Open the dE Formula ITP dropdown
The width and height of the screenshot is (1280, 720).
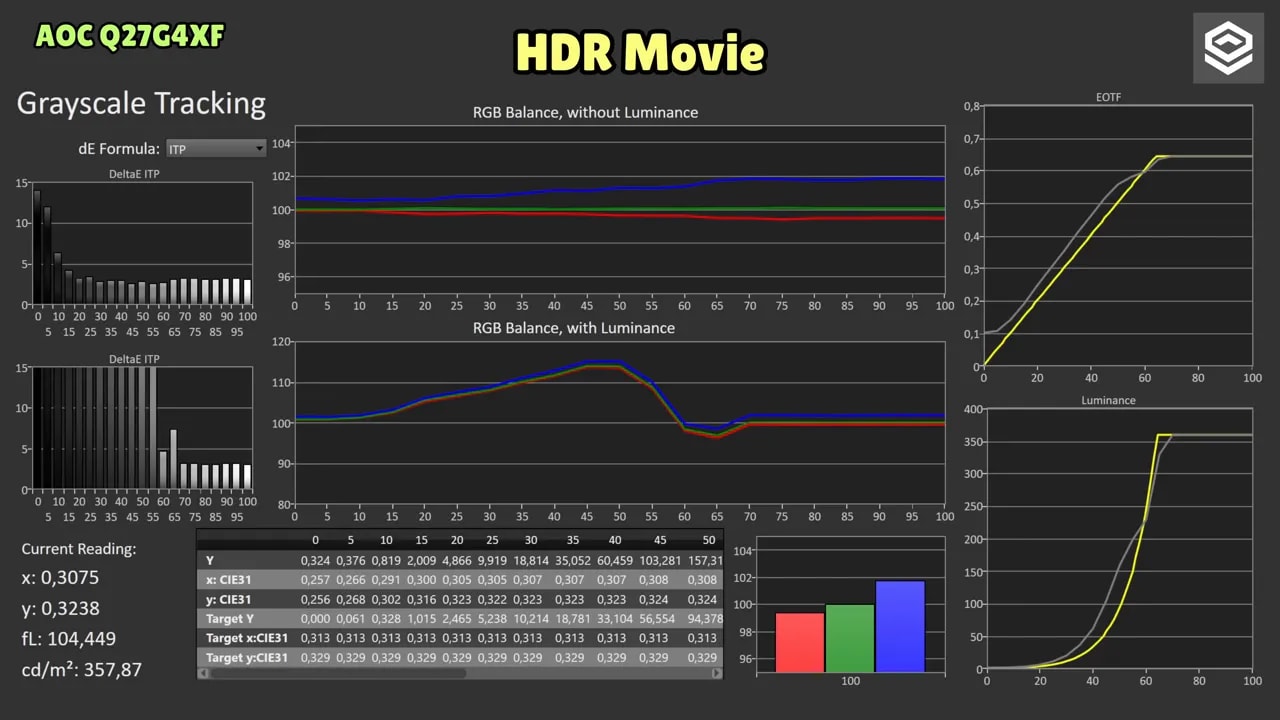(x=216, y=149)
